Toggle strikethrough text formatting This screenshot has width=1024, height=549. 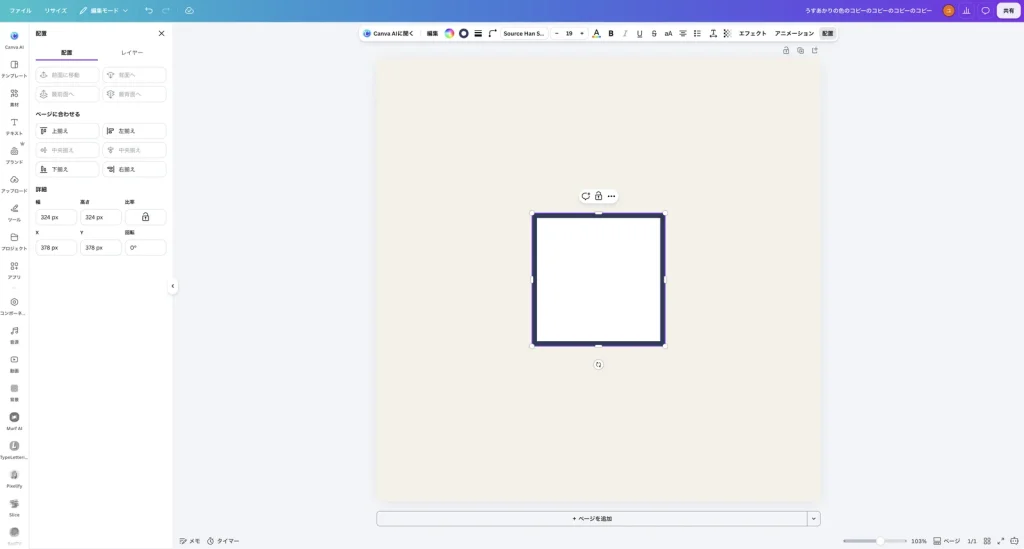tap(654, 33)
